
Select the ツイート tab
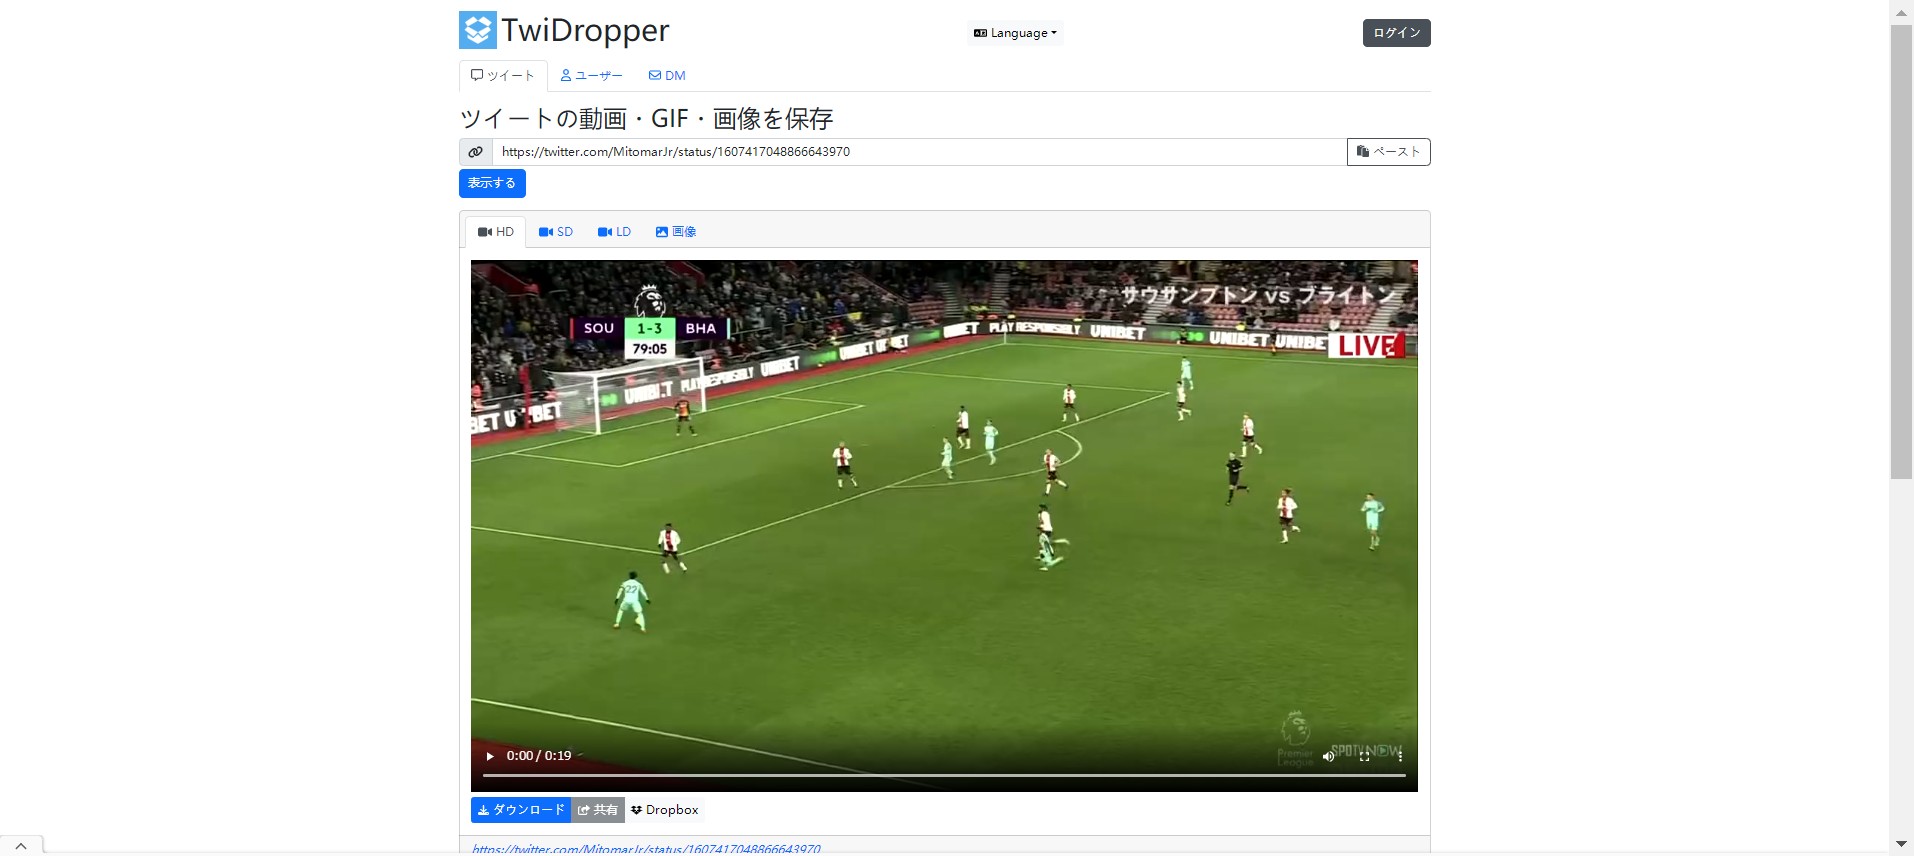(503, 76)
